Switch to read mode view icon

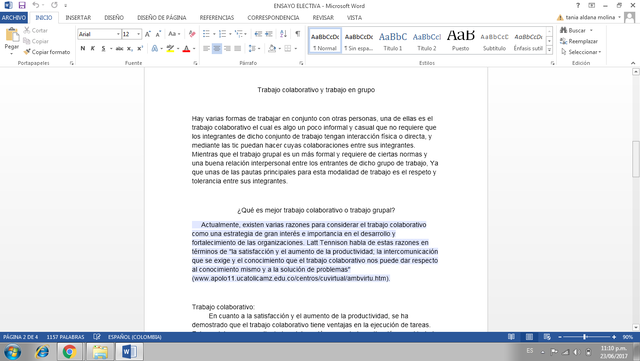coord(511,337)
